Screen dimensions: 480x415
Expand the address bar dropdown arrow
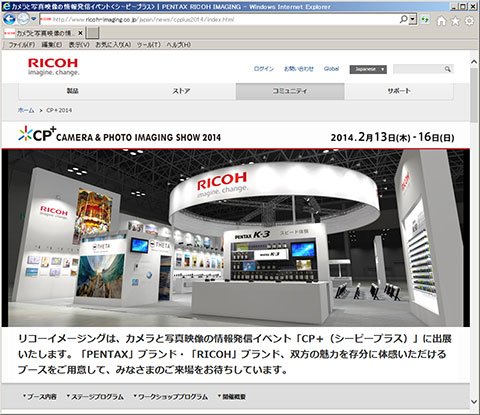[413, 19]
